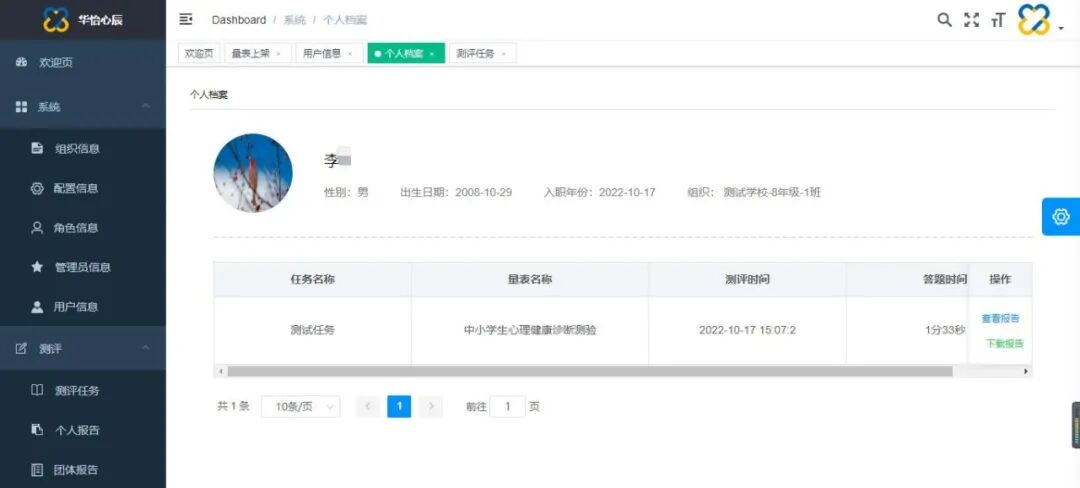
Task: Click 团体报告 list icon
Action: tap(37, 470)
